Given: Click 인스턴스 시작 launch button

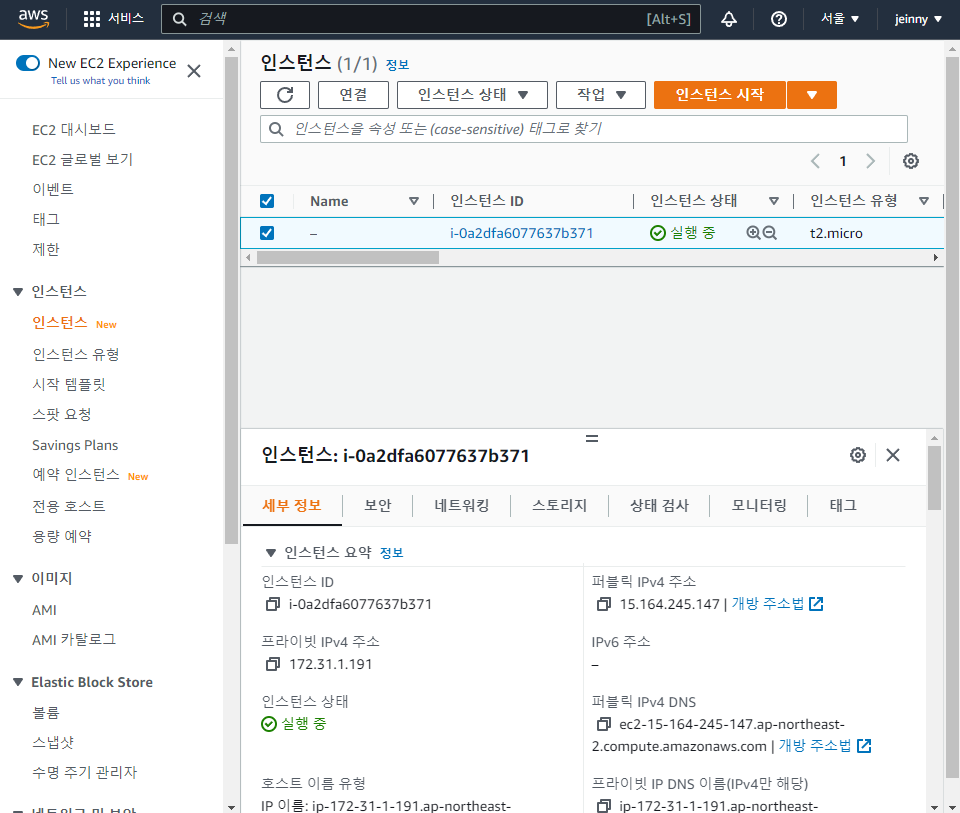Looking at the screenshot, I should click(x=720, y=95).
